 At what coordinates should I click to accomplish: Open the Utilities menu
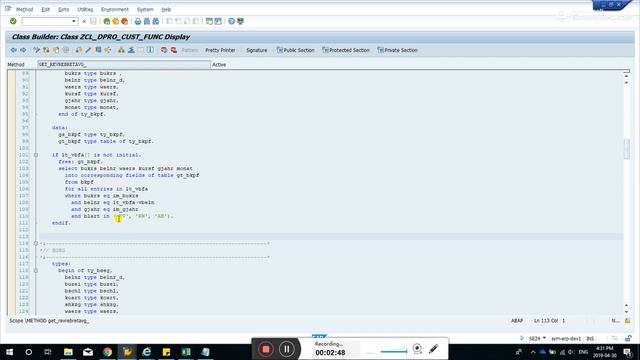tap(85, 9)
